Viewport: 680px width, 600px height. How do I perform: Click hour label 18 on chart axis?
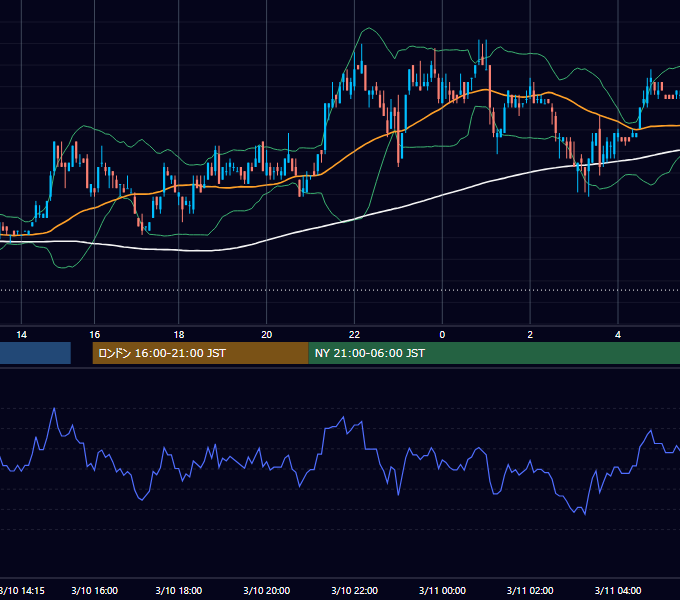pyautogui.click(x=179, y=335)
